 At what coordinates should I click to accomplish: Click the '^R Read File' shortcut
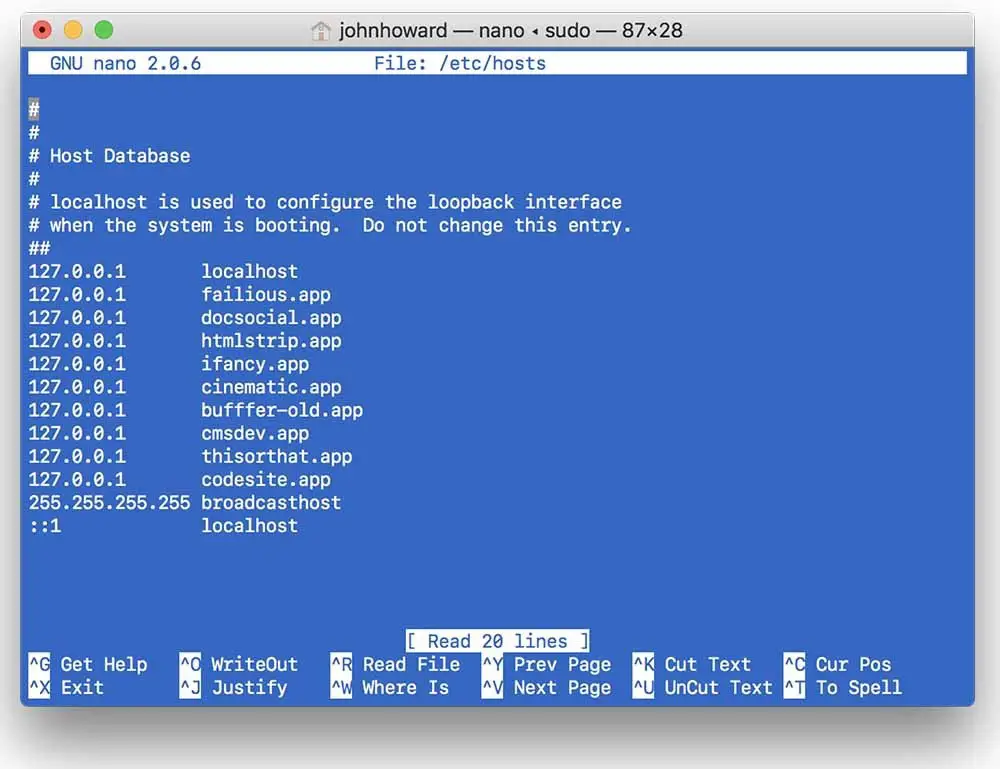[x=395, y=664]
